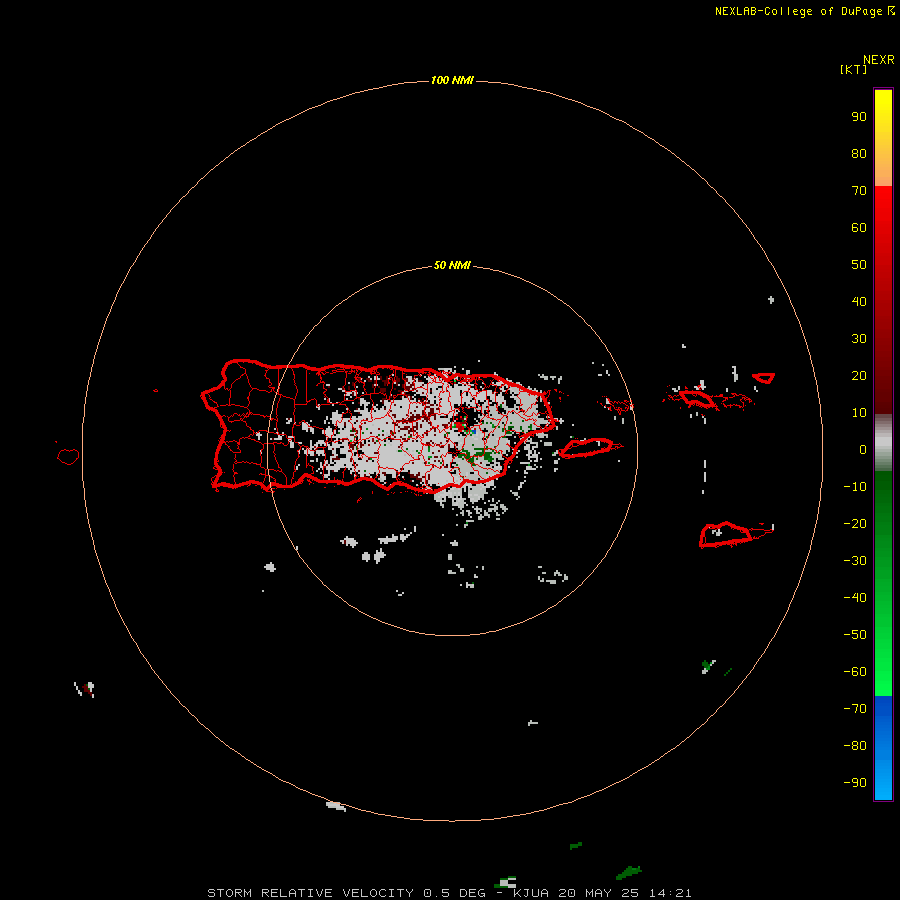Click the -60 value on the velocity scale

855,672
